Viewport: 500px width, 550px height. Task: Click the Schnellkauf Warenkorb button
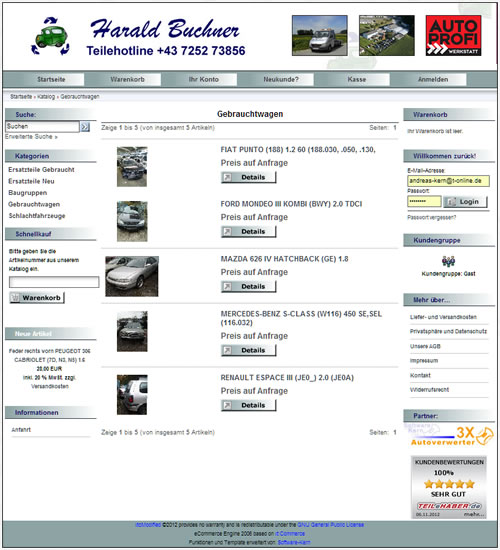[x=37, y=298]
